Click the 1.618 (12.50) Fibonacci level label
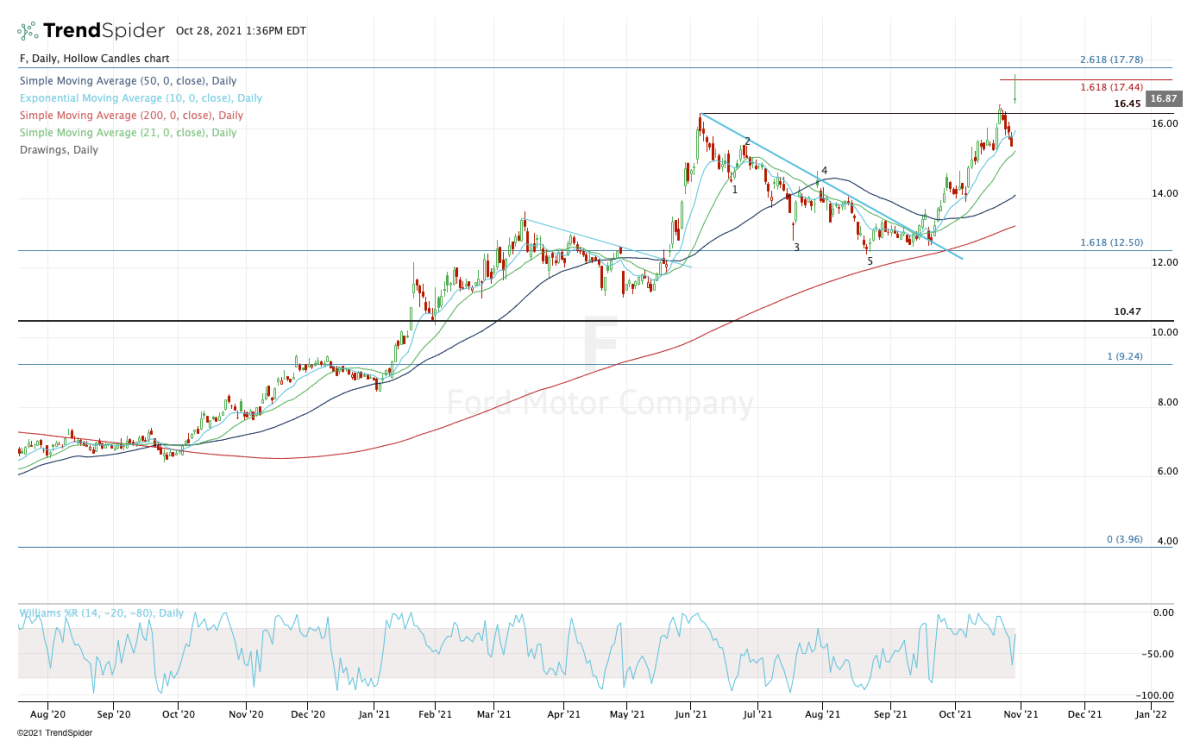This screenshot has width=1200, height=741. (1110, 243)
